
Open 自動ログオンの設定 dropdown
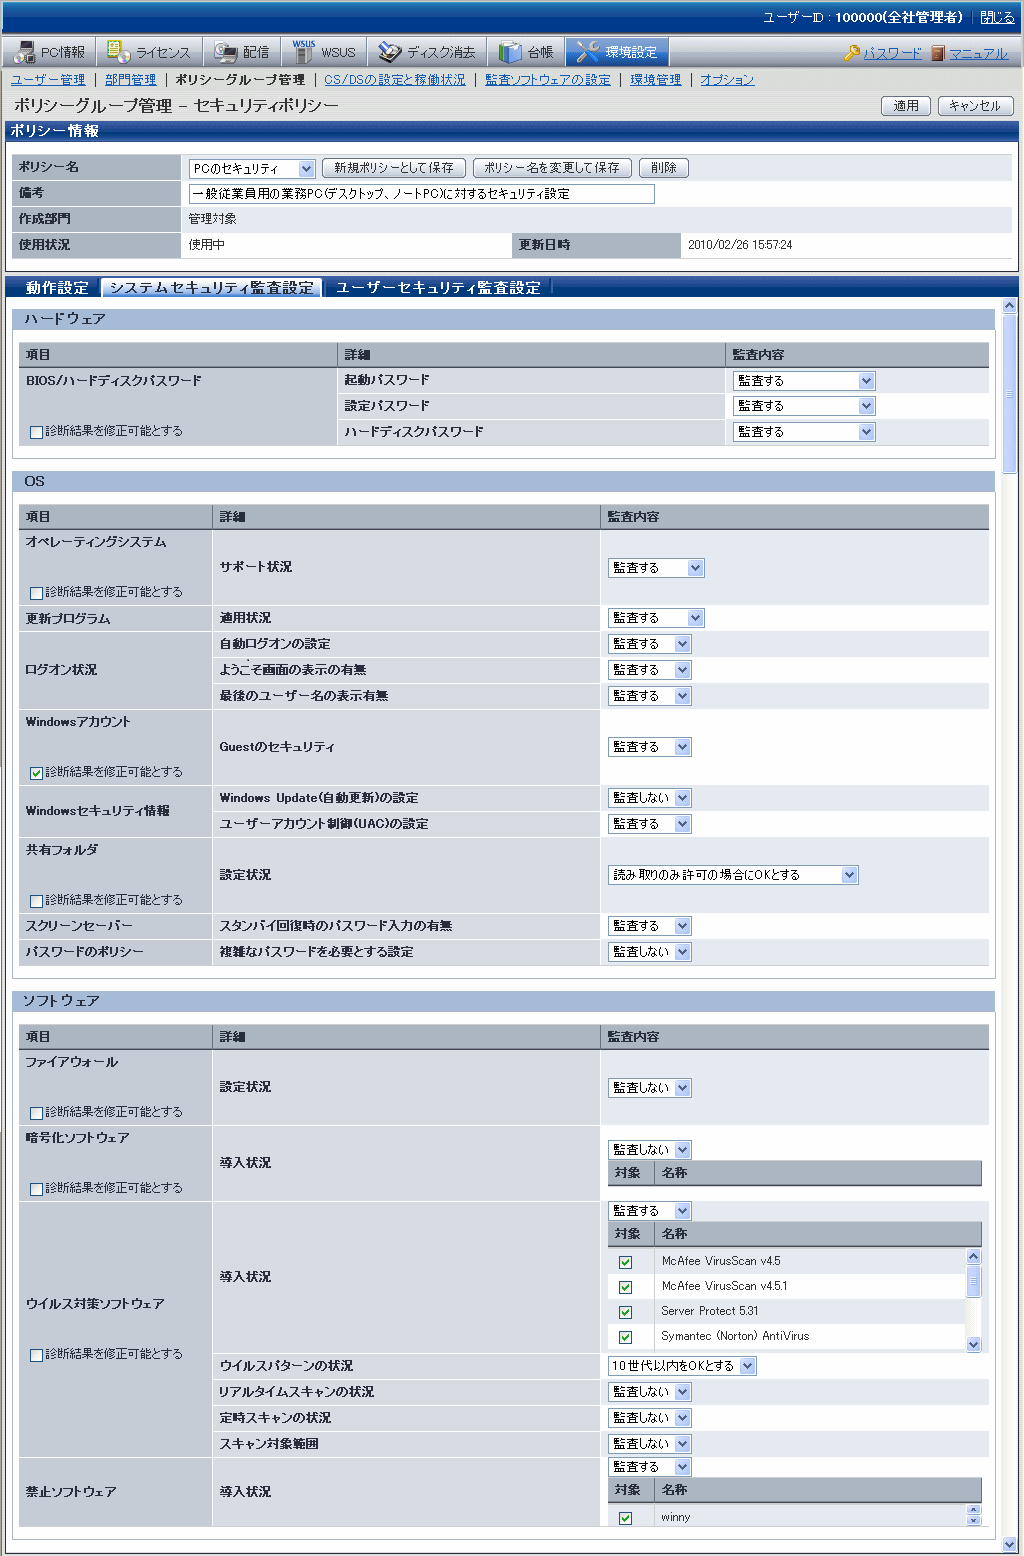click(650, 644)
